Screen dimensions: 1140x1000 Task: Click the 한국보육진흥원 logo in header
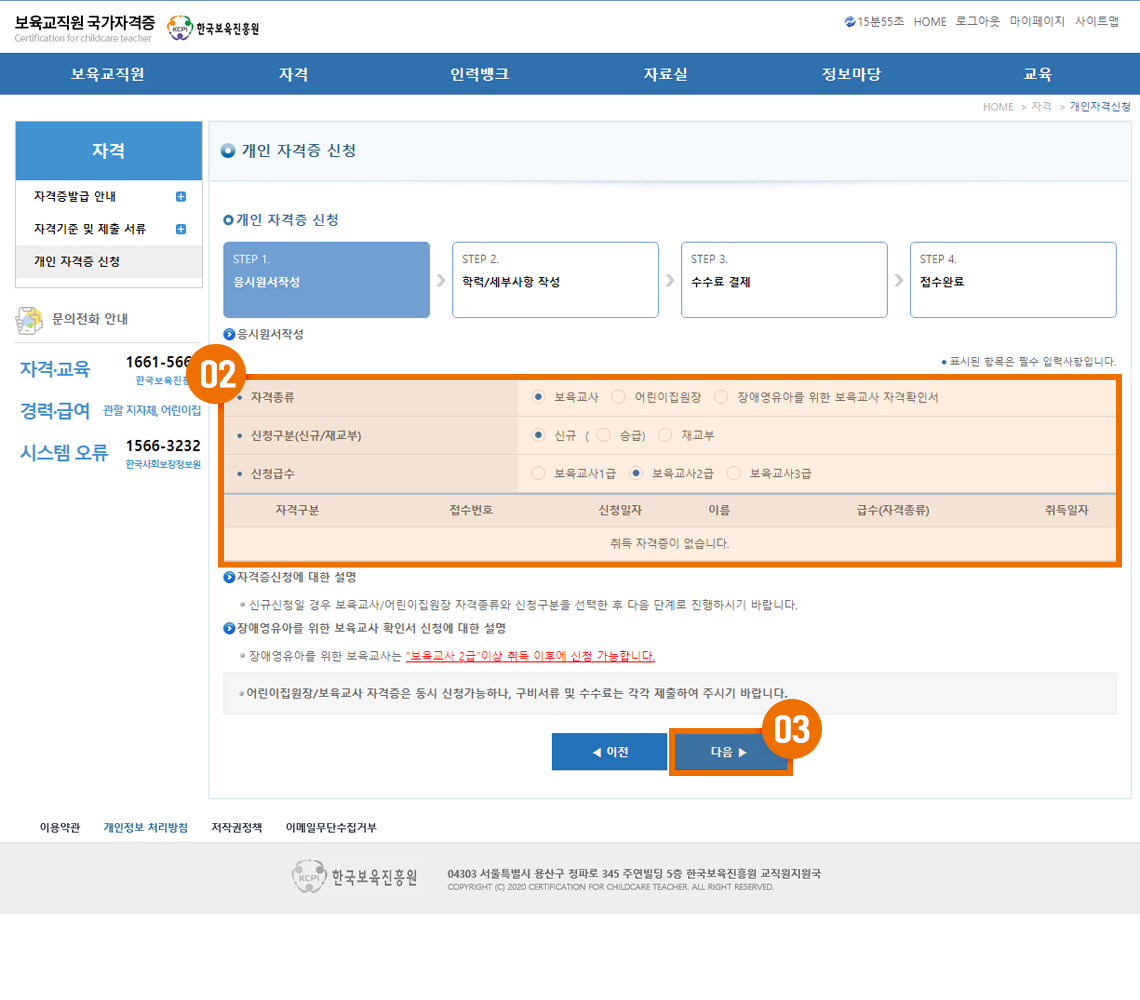pyautogui.click(x=213, y=28)
